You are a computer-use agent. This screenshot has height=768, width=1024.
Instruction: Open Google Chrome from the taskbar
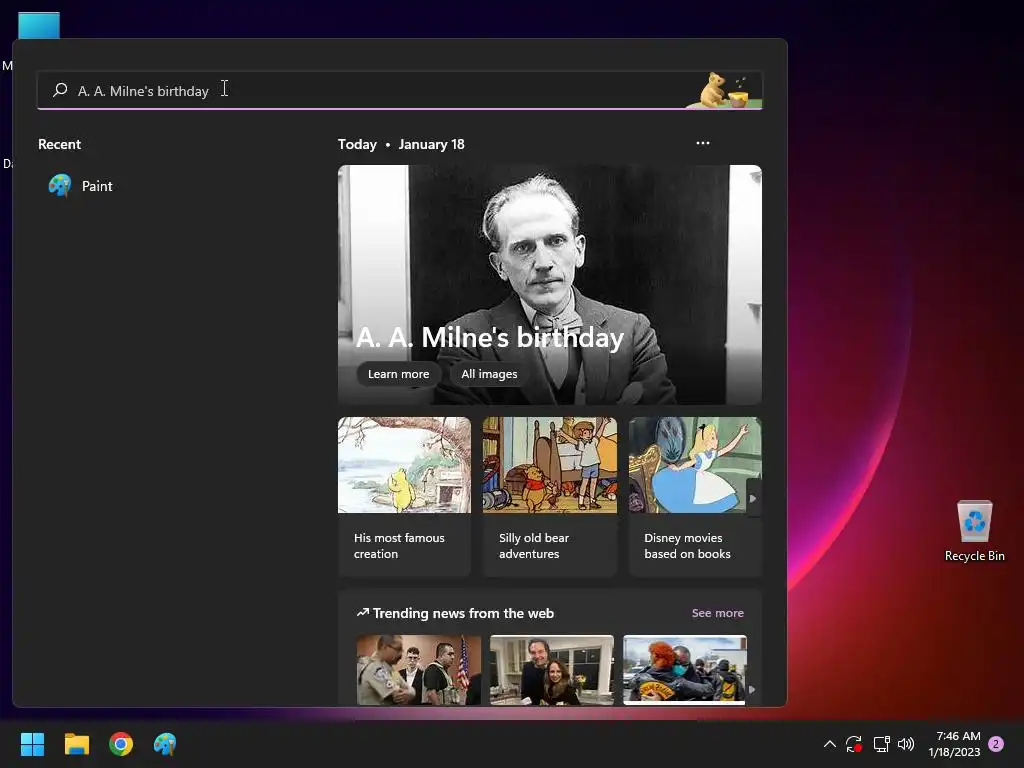click(121, 744)
